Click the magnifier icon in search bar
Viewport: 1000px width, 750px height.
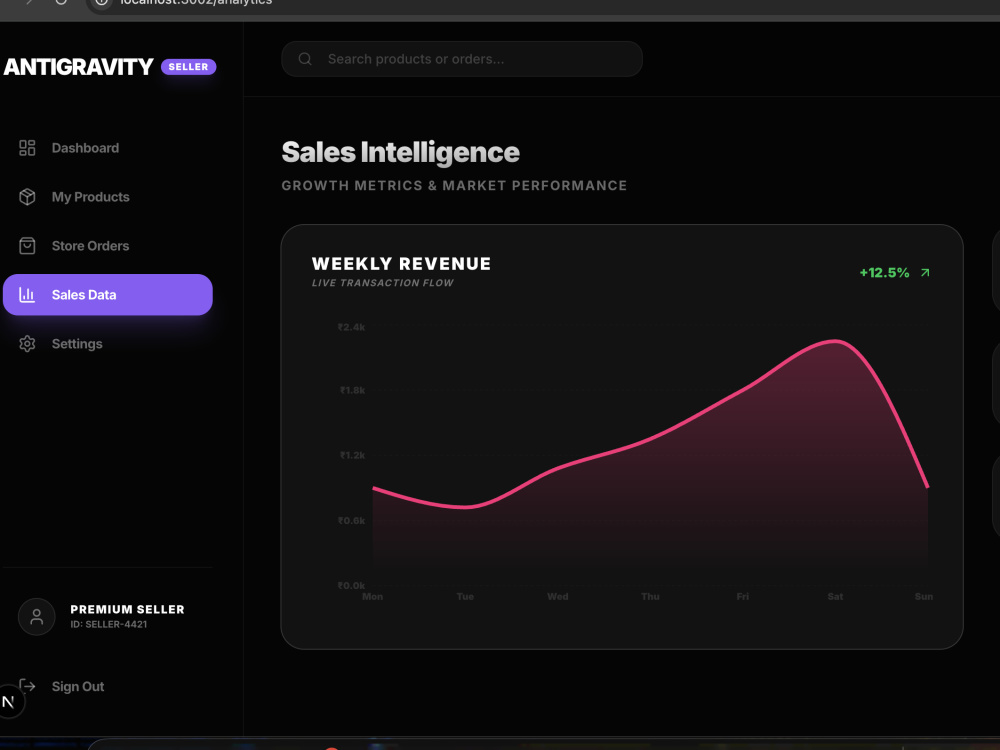click(x=305, y=59)
